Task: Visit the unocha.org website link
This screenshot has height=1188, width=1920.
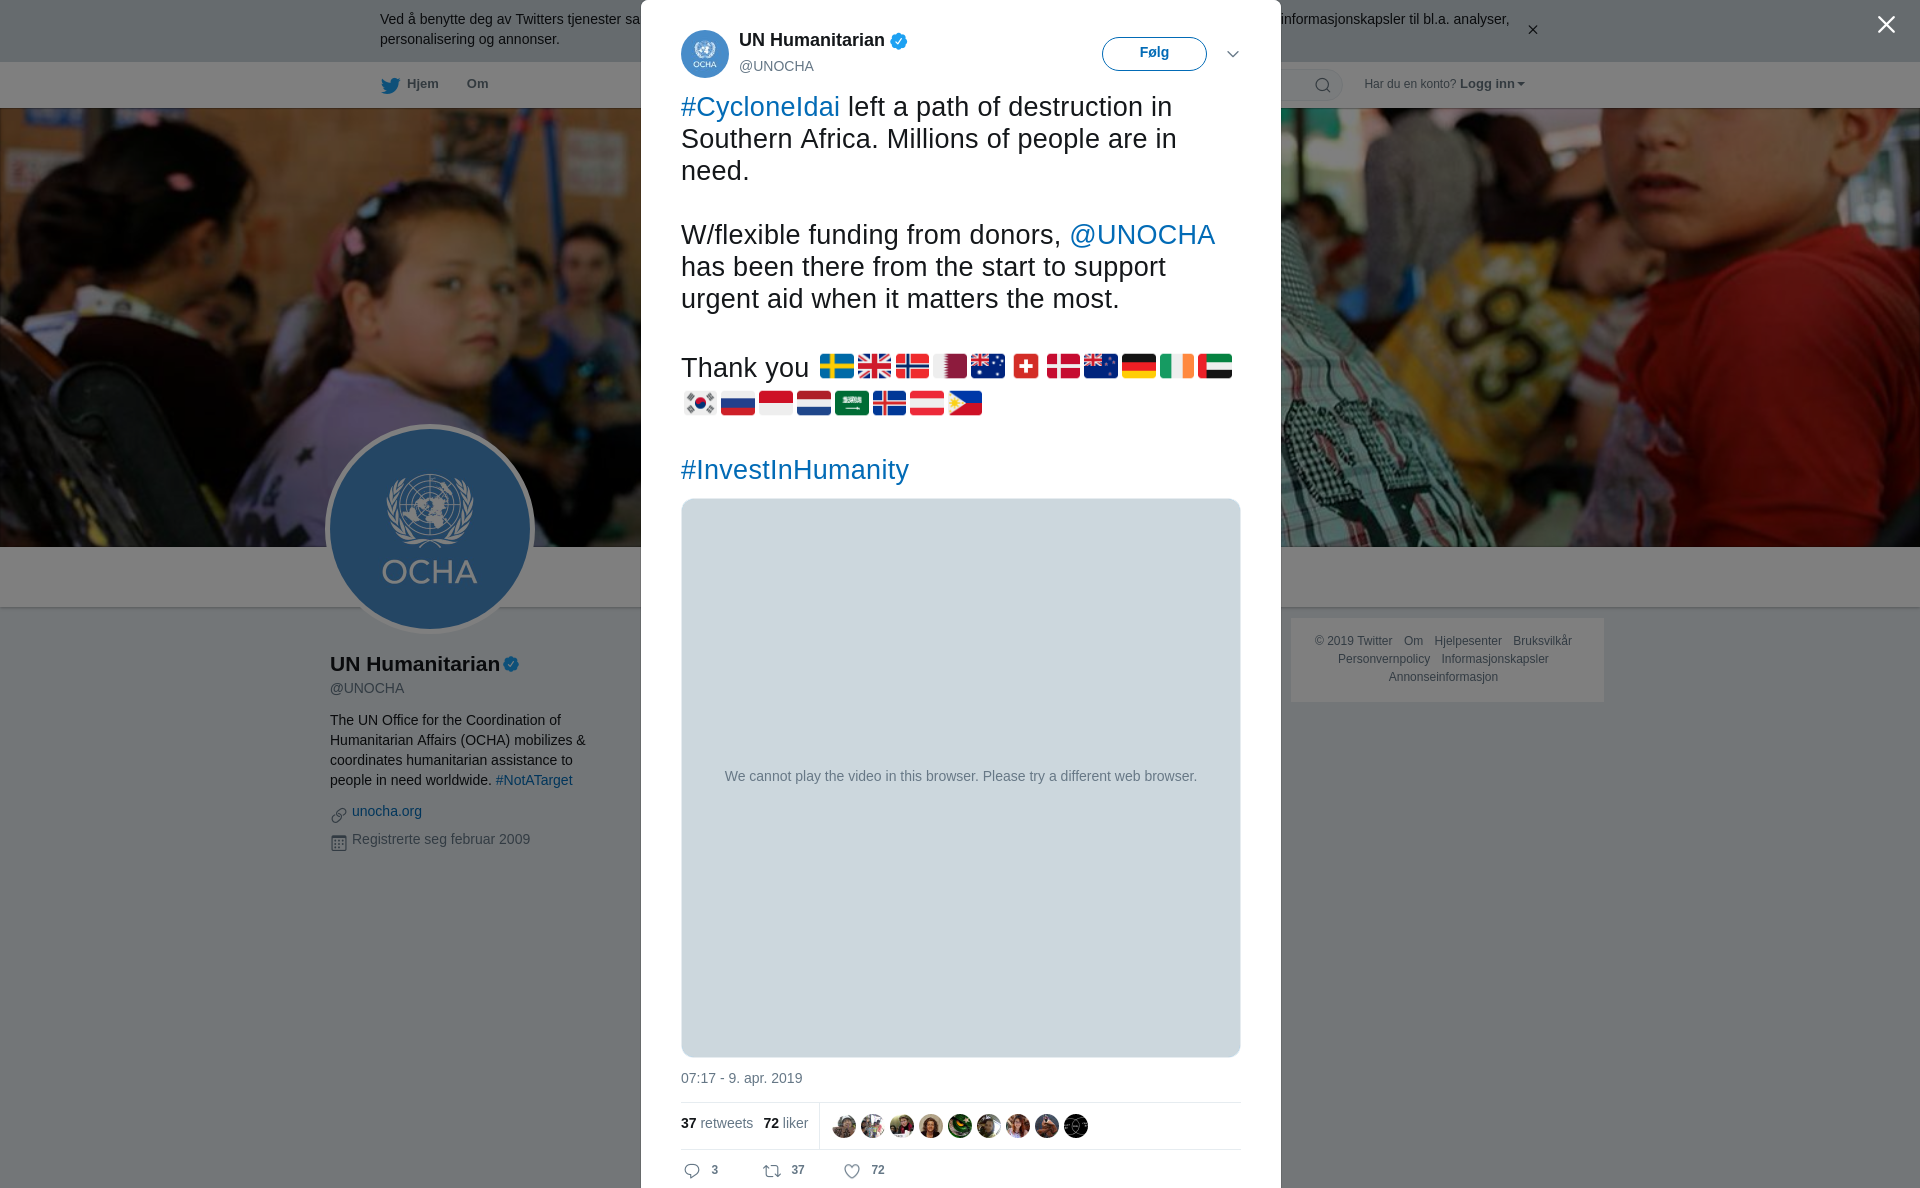Action: pyautogui.click(x=387, y=811)
